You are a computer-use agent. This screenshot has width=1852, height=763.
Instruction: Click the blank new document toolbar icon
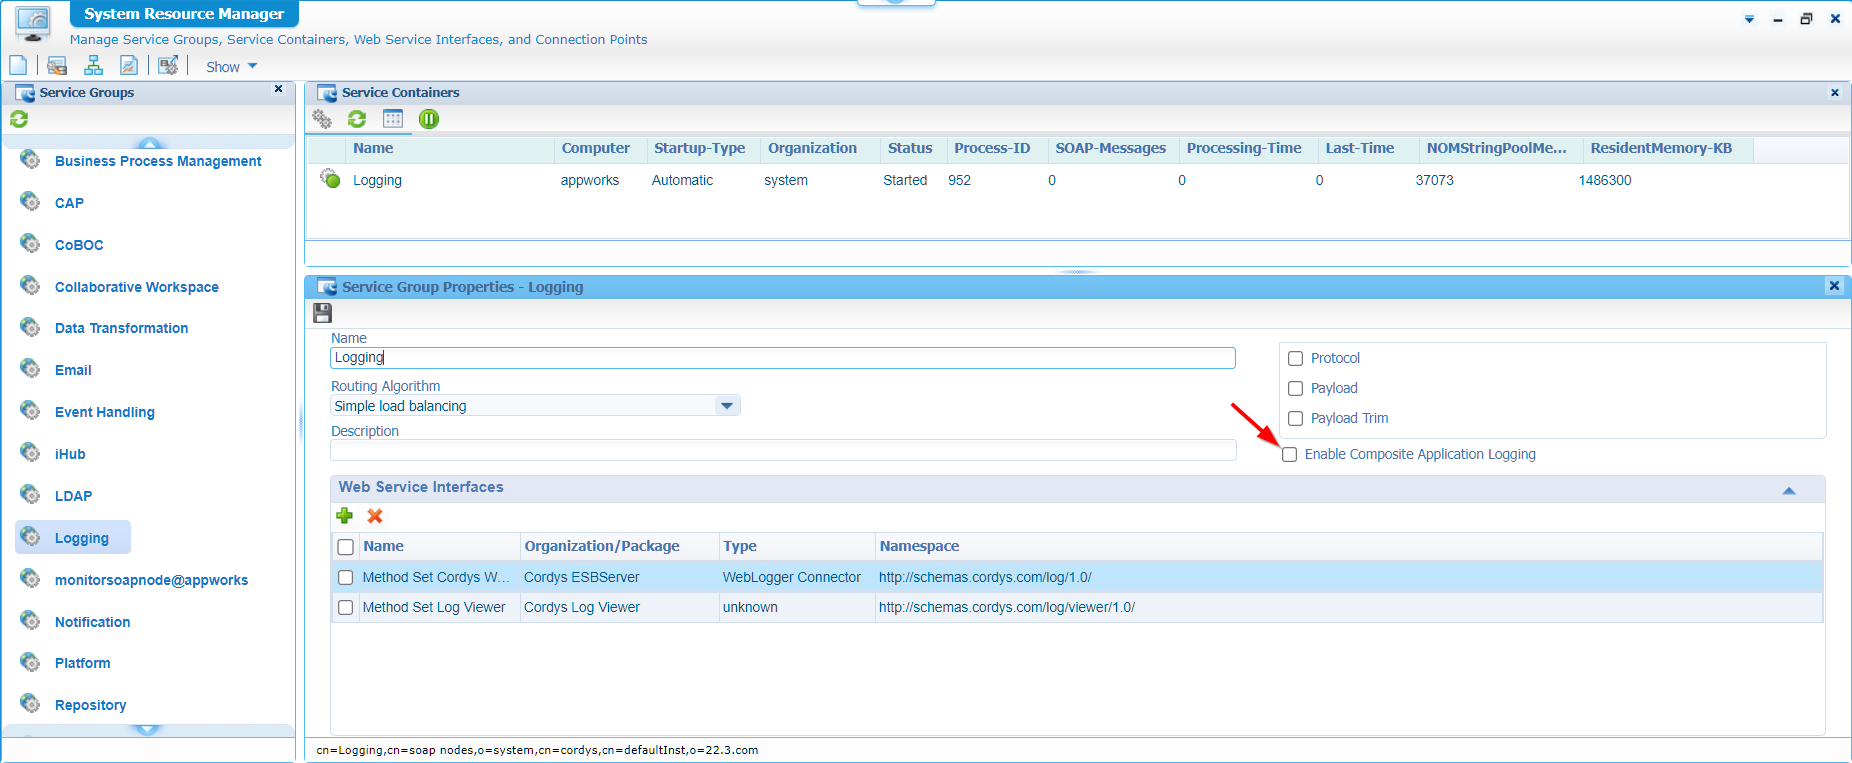(18, 66)
